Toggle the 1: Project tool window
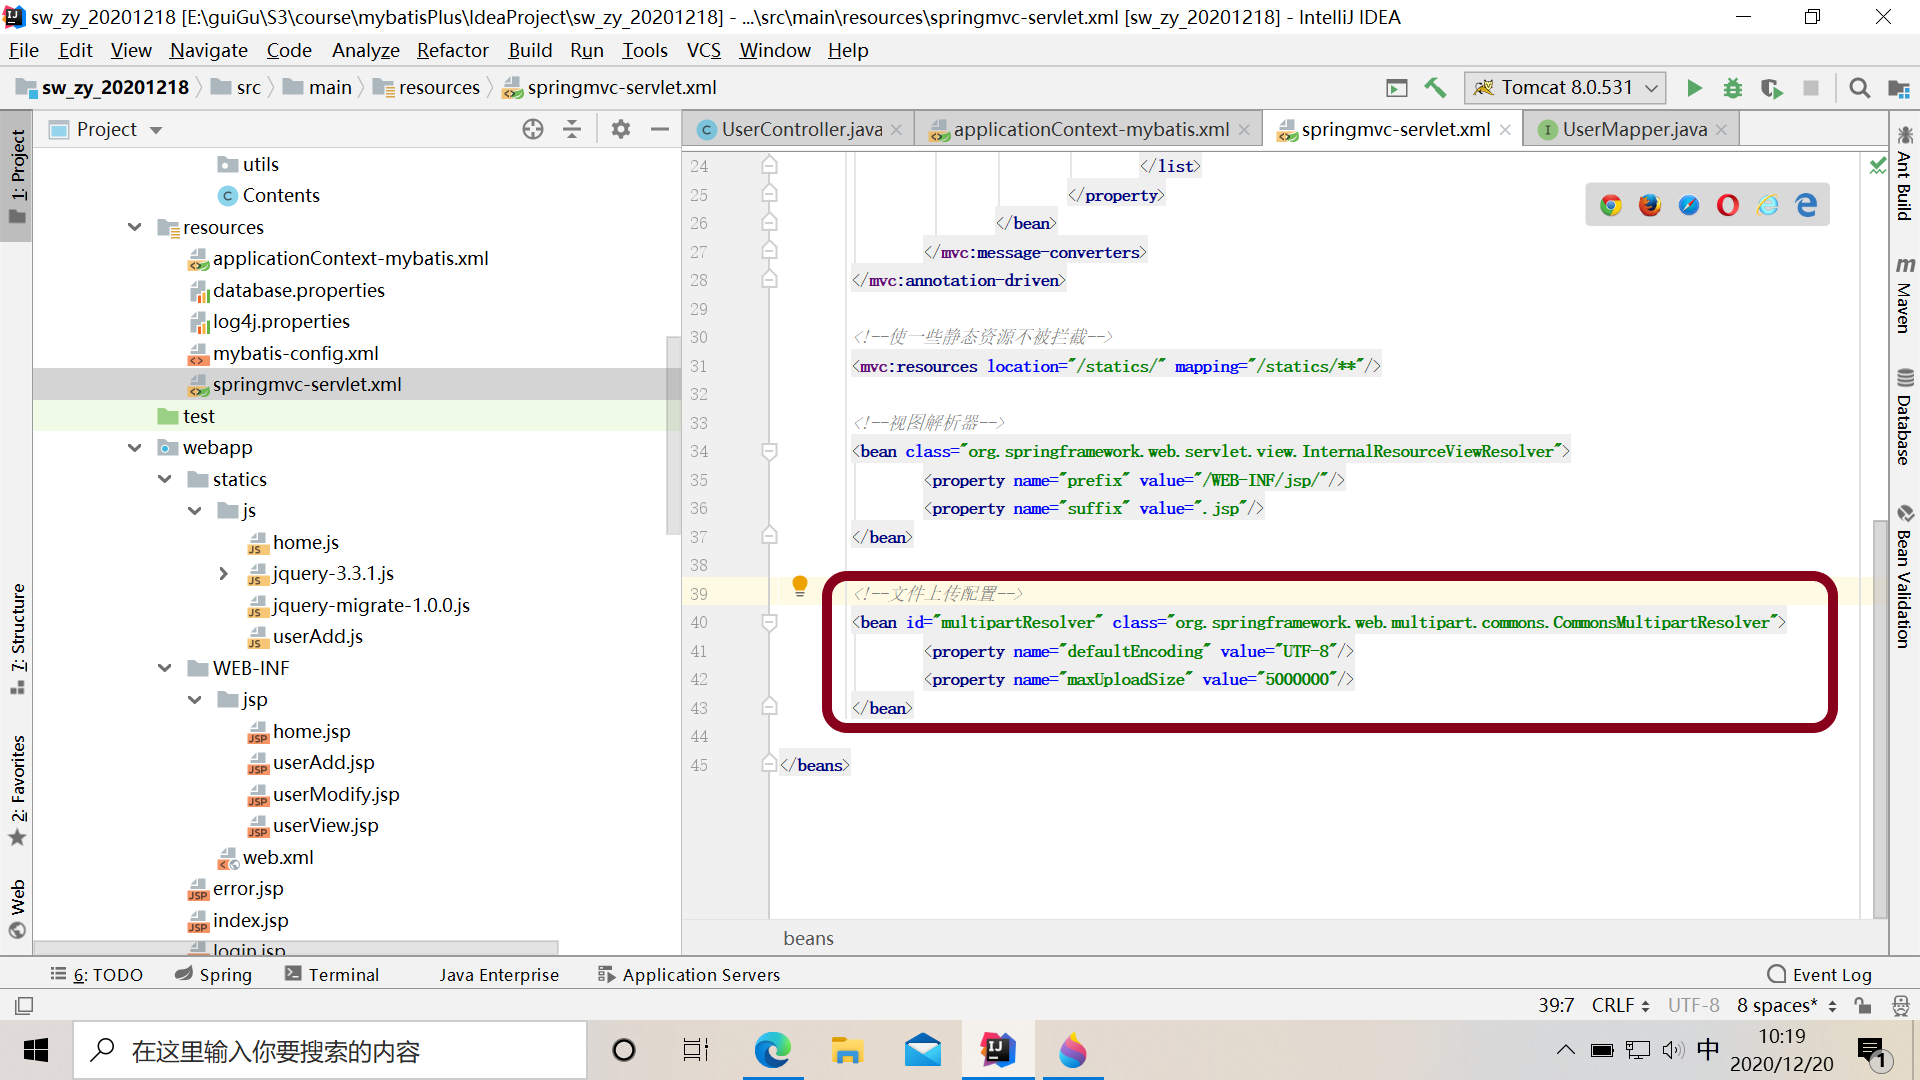 18,178
